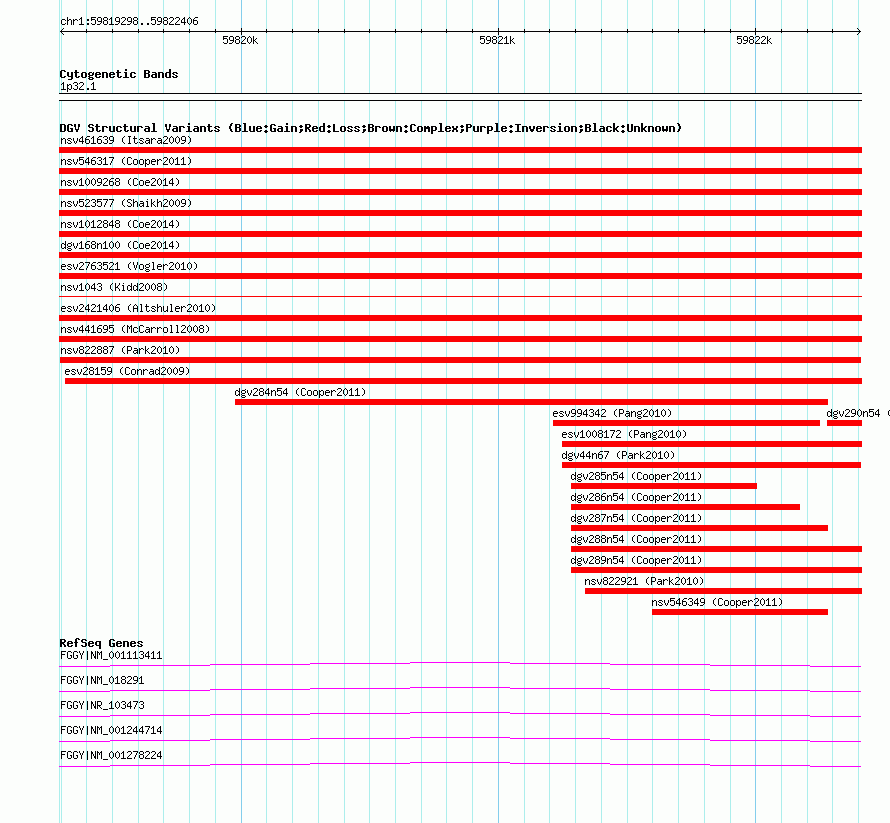Open the nsv822887 (Park2010) label
This screenshot has width=890, height=823.
pyautogui.click(x=120, y=350)
